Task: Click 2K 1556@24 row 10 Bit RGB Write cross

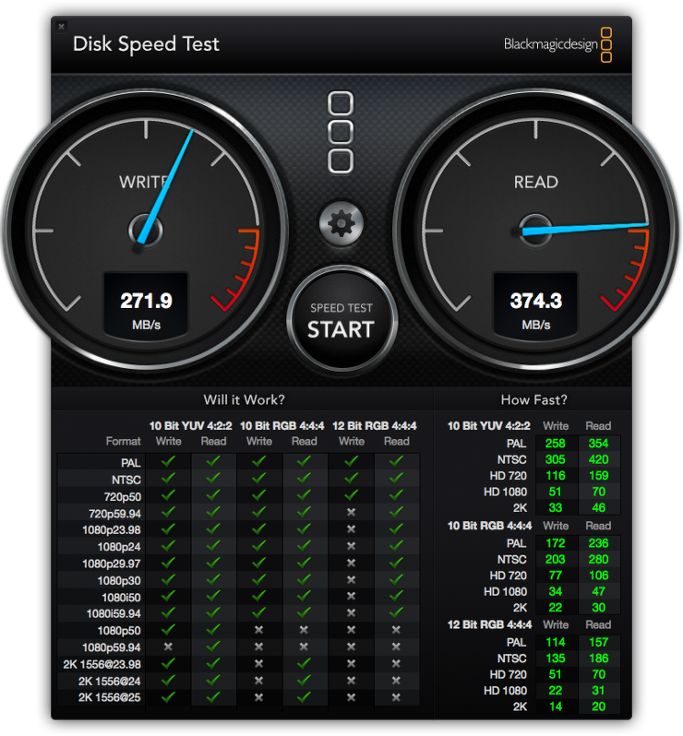Action: click(259, 681)
